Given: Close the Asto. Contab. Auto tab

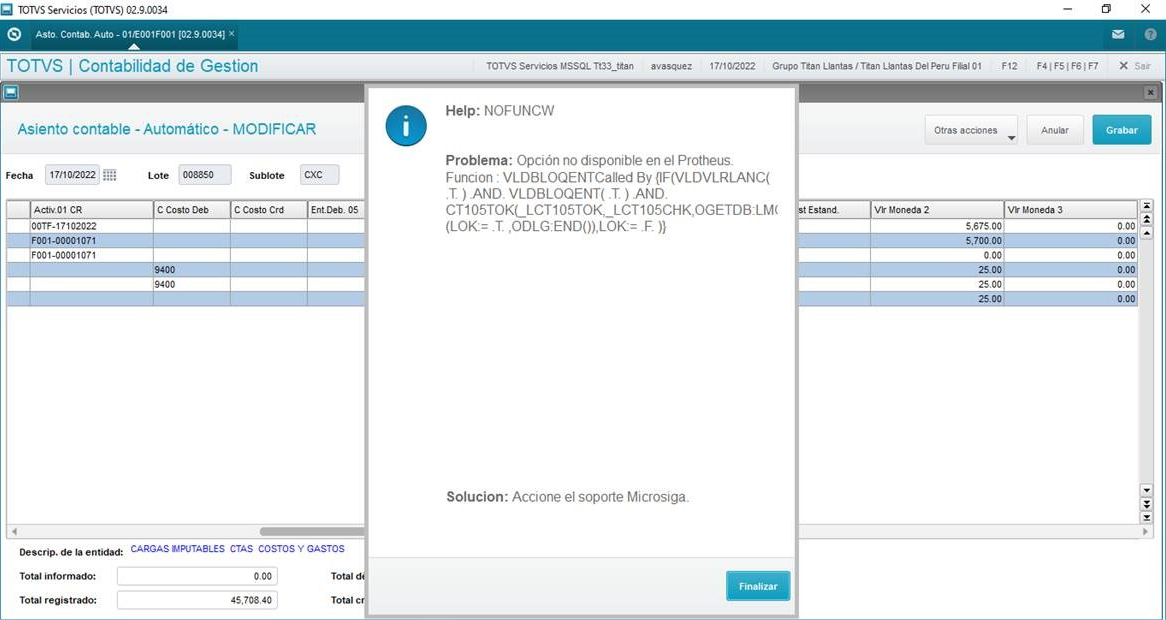Looking at the screenshot, I should click(x=231, y=33).
